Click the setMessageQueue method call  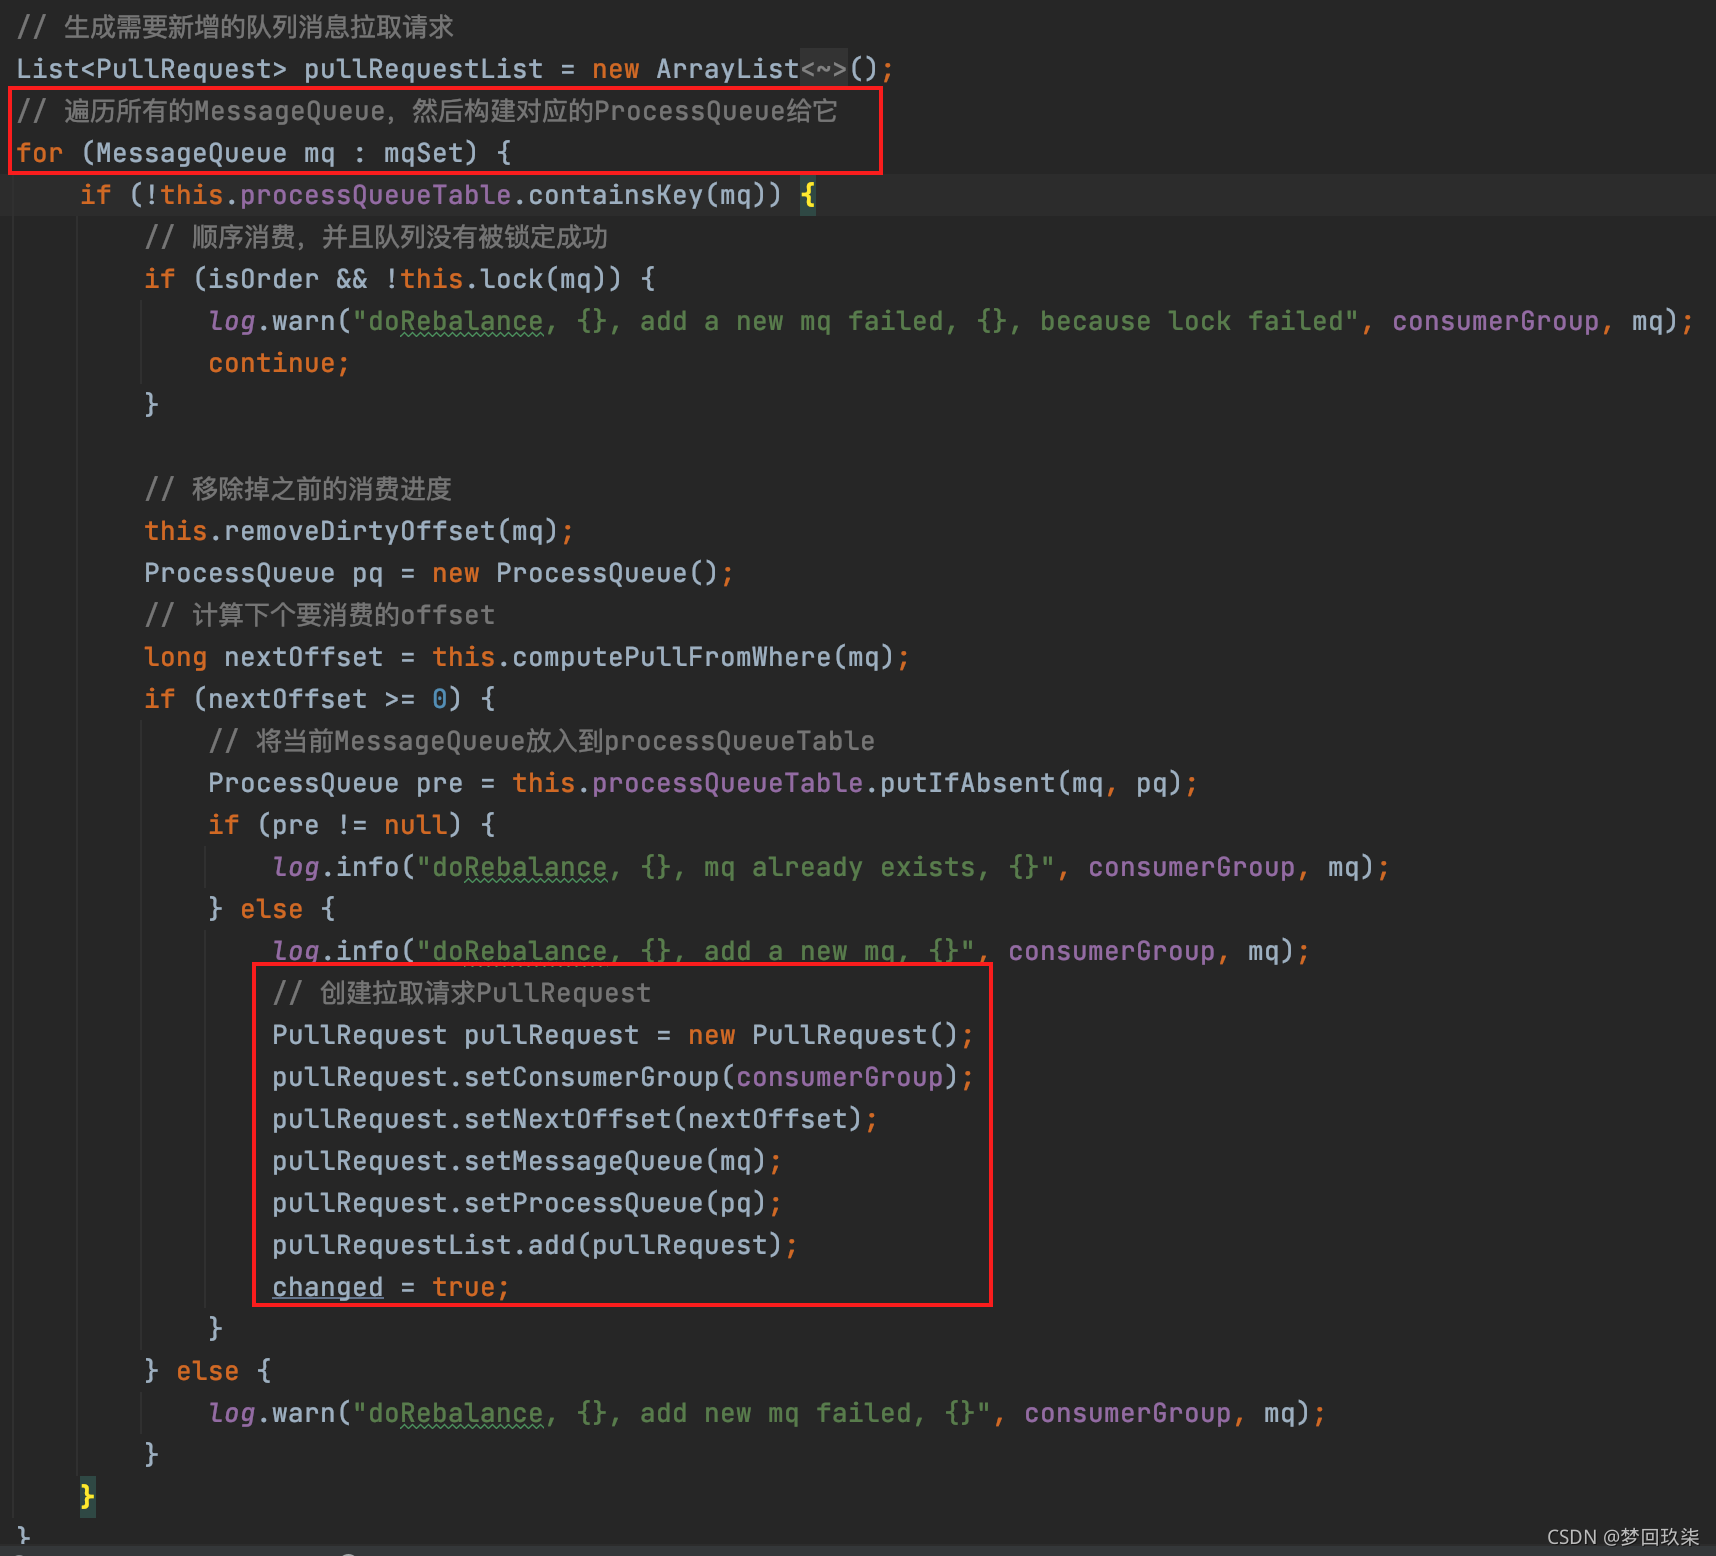(583, 1161)
